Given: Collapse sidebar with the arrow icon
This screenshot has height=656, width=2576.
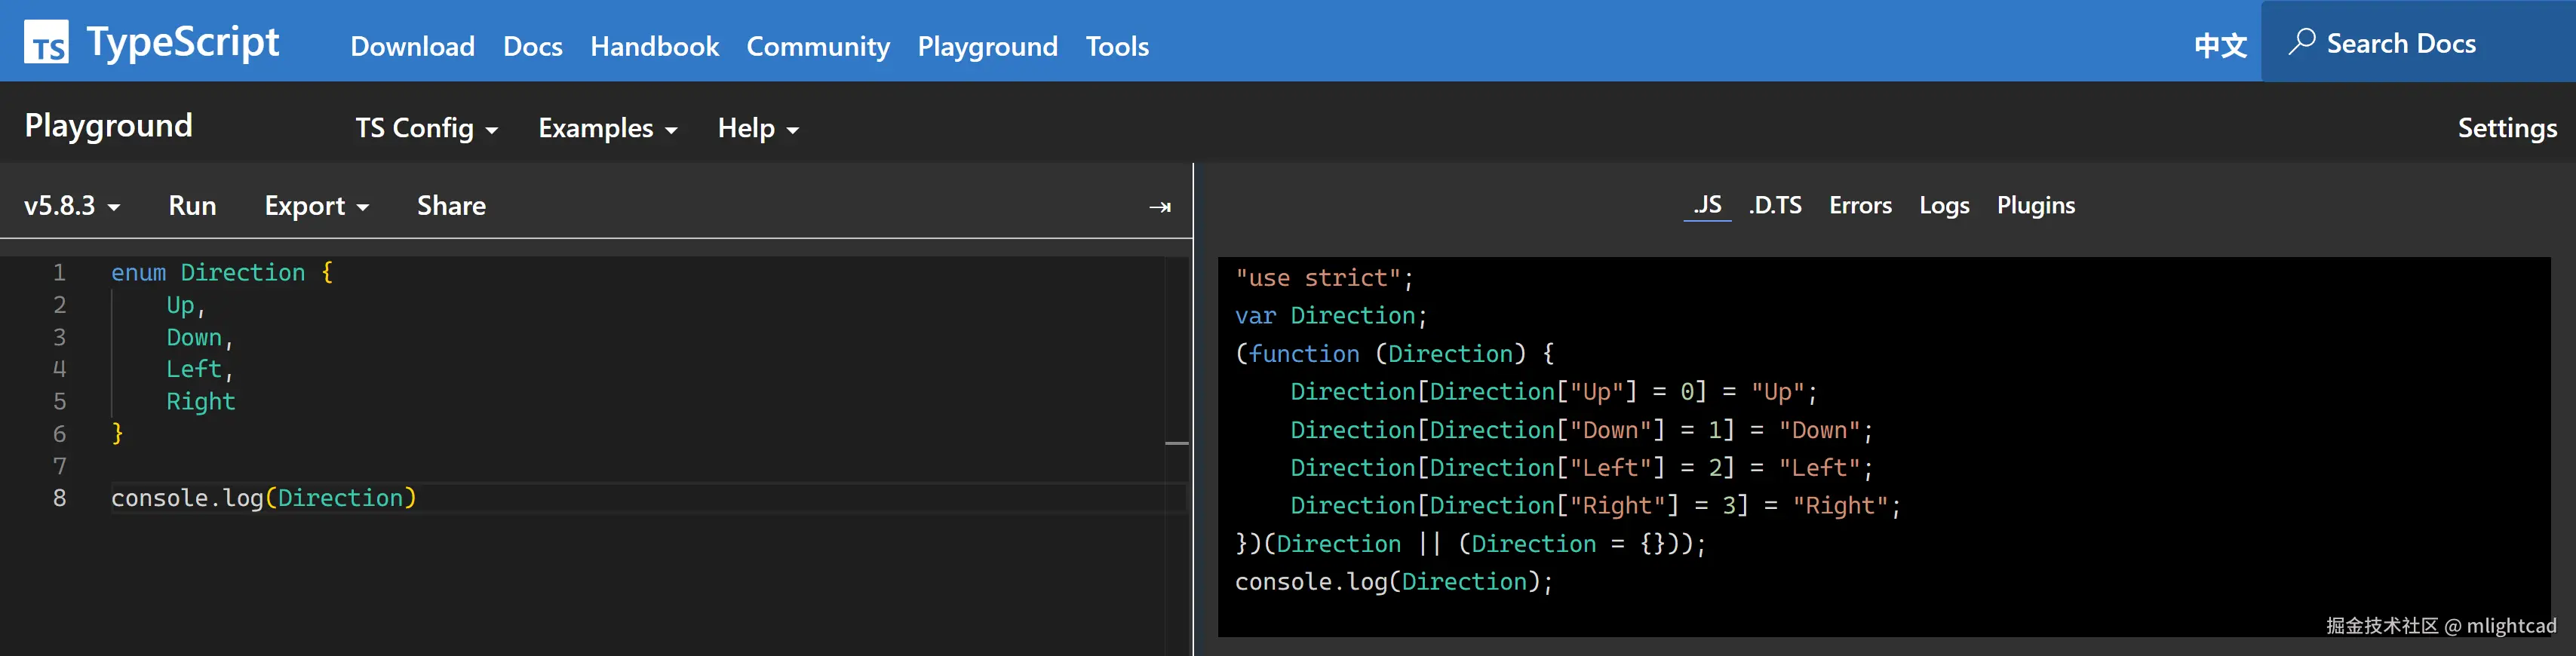Looking at the screenshot, I should (x=1159, y=207).
